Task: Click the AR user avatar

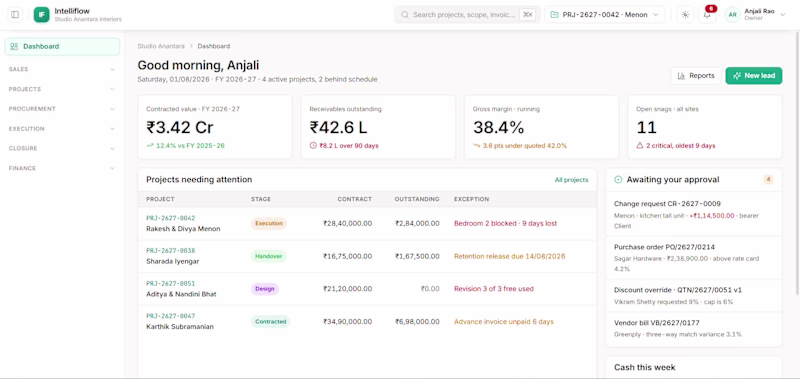Action: [733, 15]
